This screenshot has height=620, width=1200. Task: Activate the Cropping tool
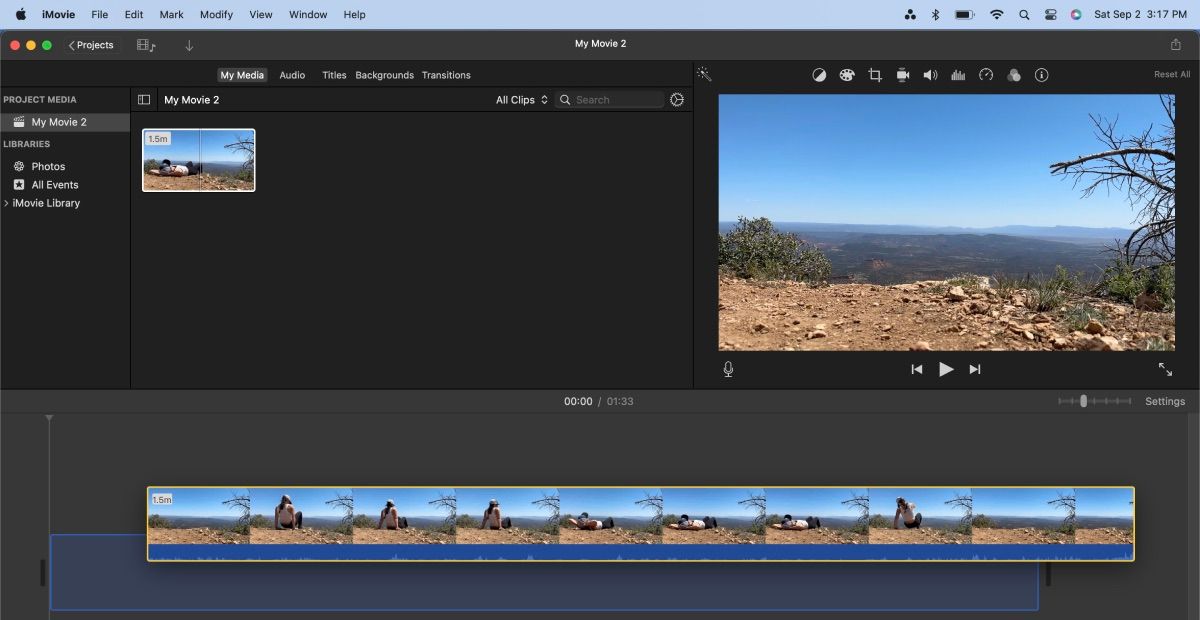(875, 74)
